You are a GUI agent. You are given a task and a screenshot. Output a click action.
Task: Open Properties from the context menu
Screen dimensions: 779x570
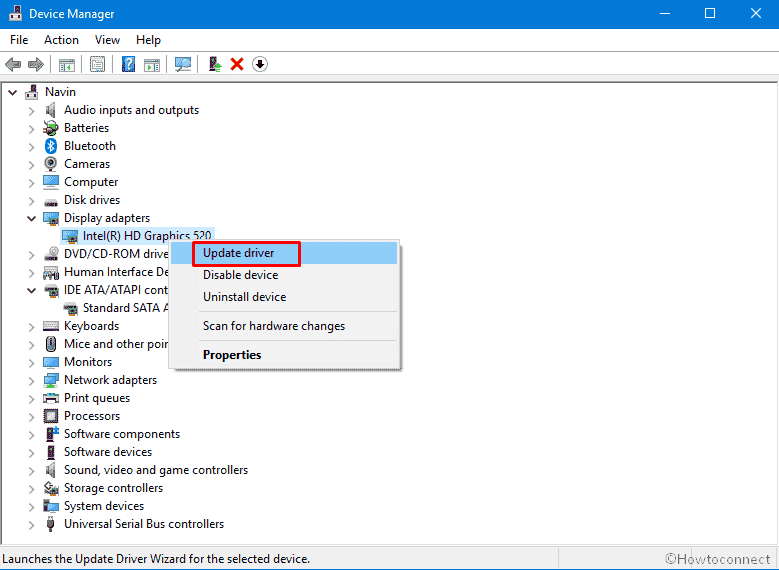point(232,355)
